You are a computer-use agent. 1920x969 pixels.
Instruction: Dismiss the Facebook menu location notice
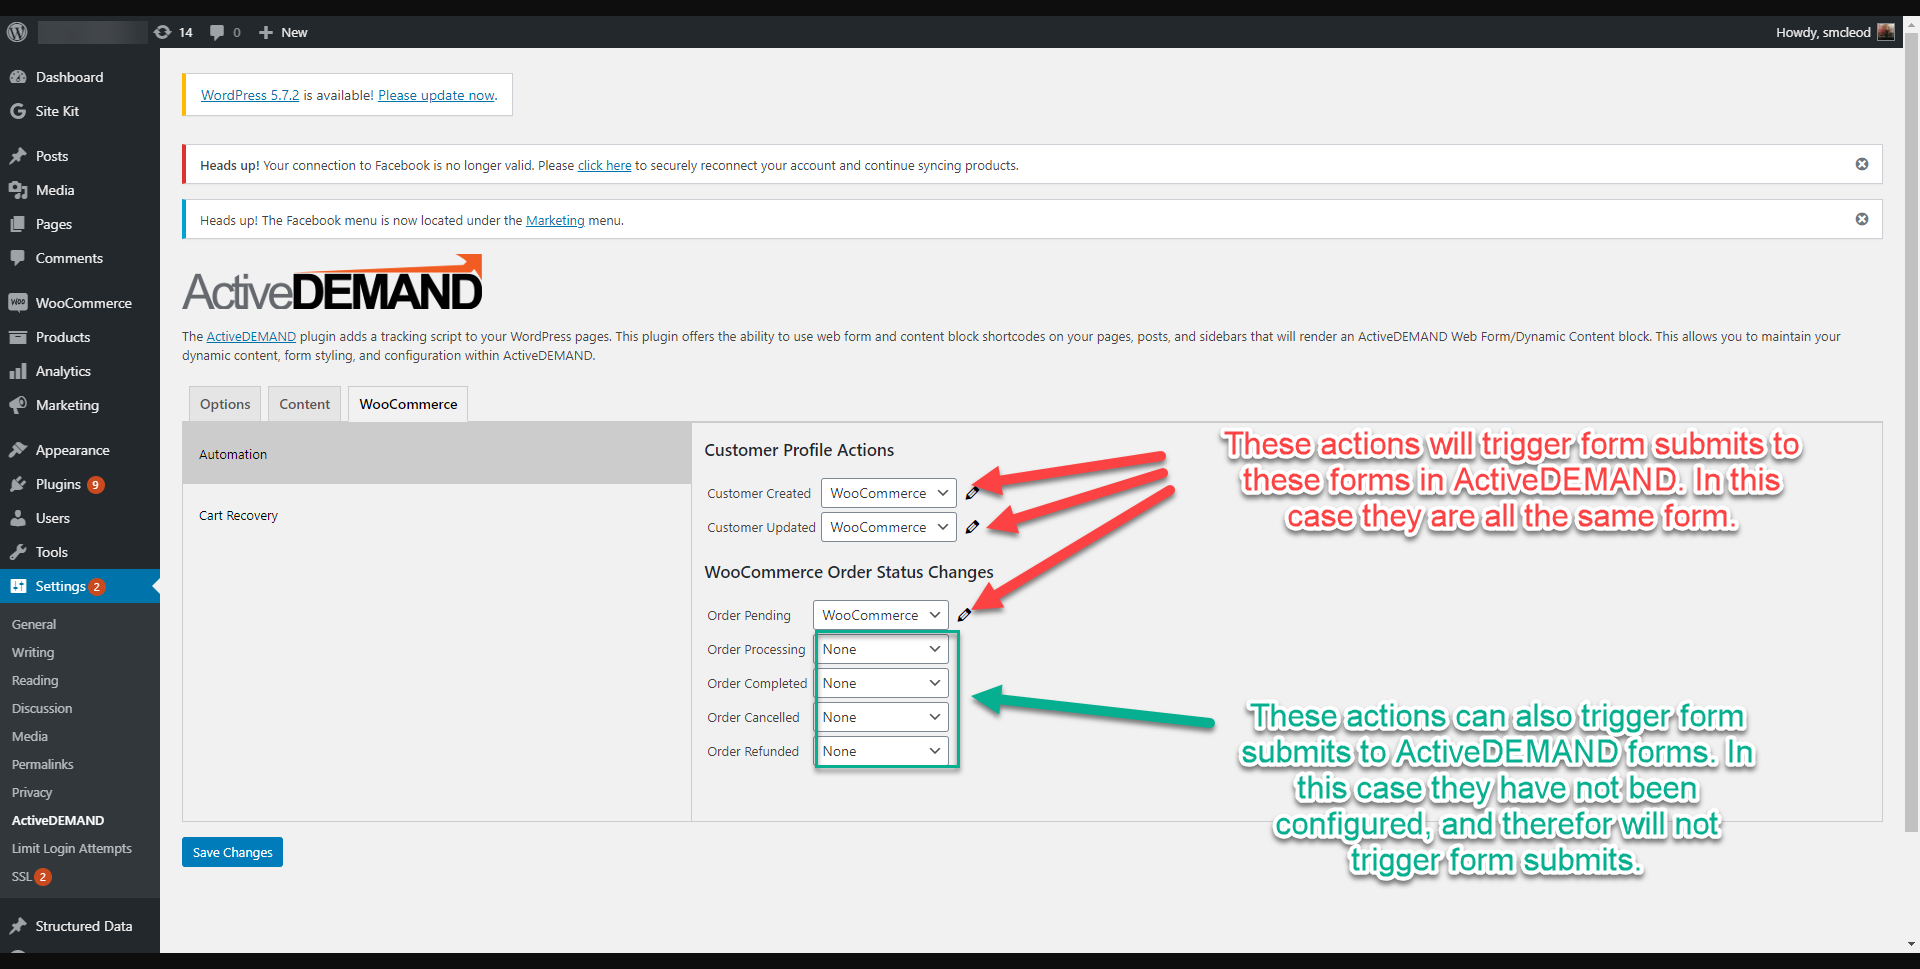[x=1862, y=219]
